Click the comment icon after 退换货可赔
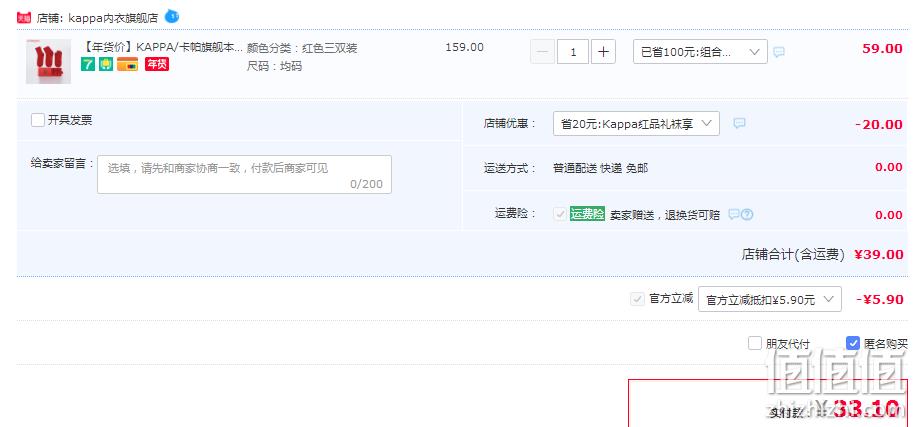Viewport: 915px width, 427px height. (x=734, y=214)
